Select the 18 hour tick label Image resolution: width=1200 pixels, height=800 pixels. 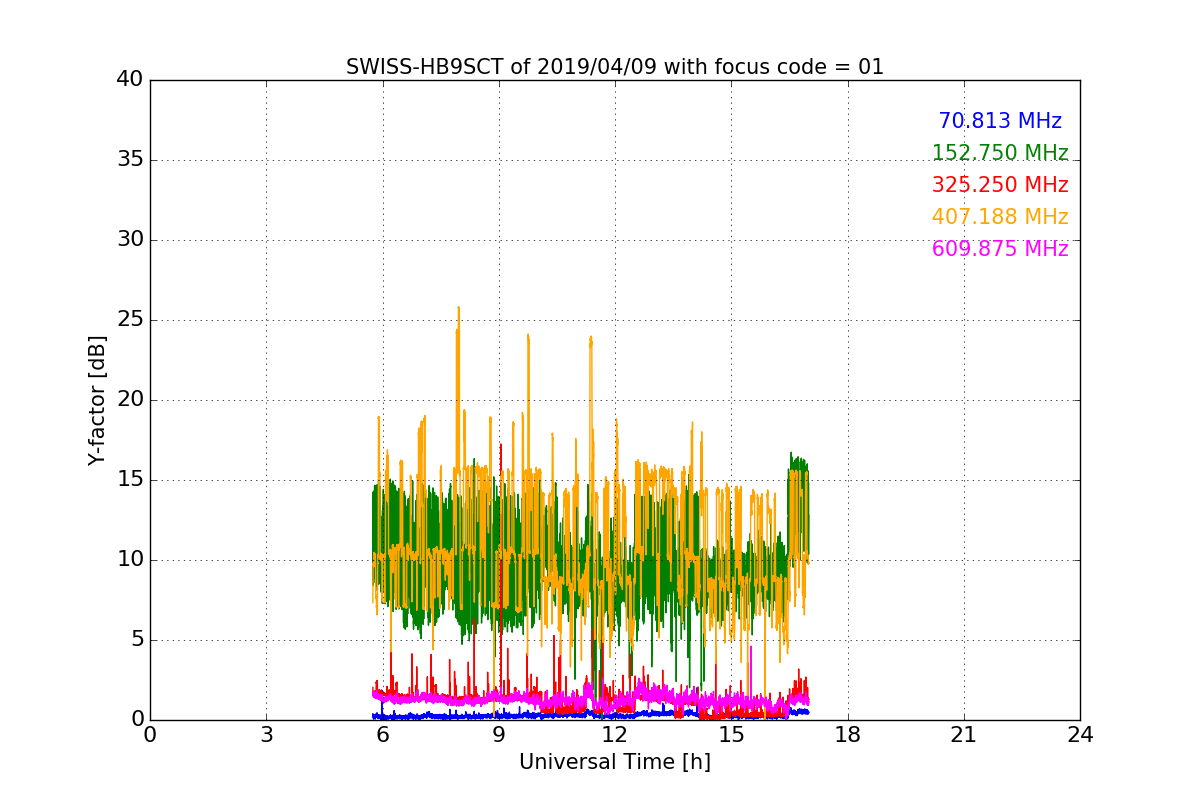click(x=847, y=735)
